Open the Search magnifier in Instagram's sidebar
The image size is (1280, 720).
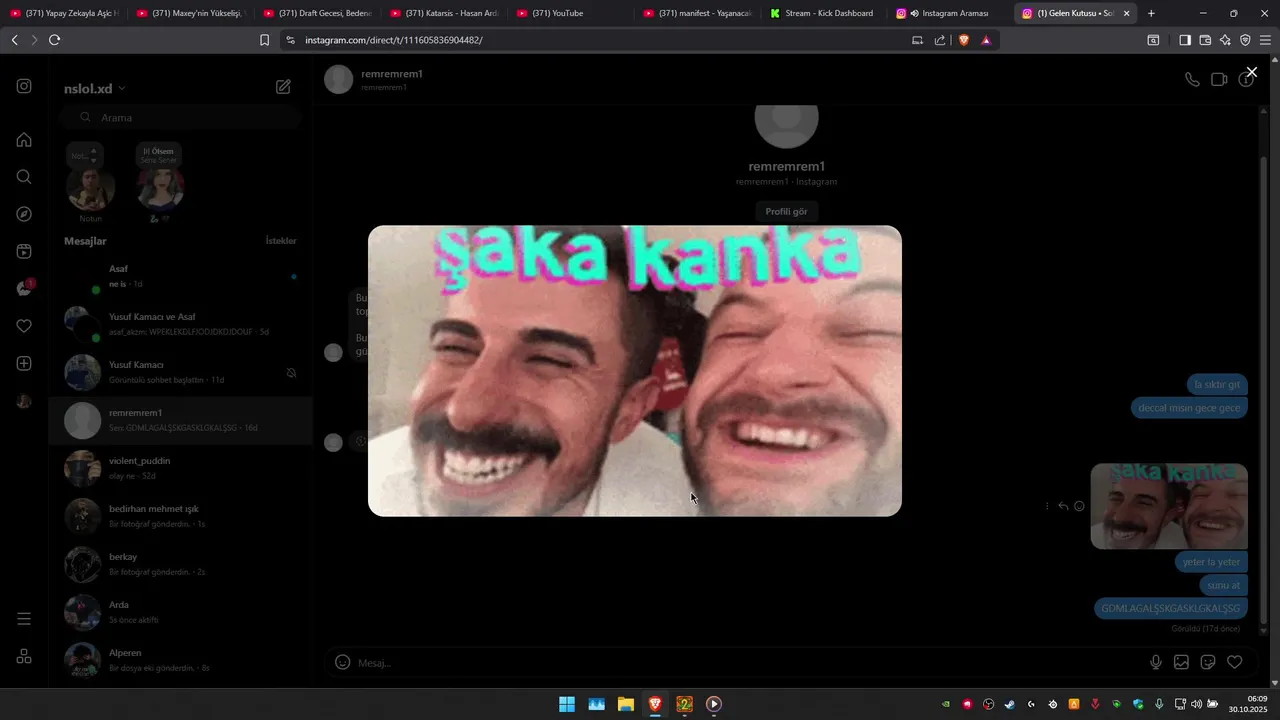coord(24,177)
